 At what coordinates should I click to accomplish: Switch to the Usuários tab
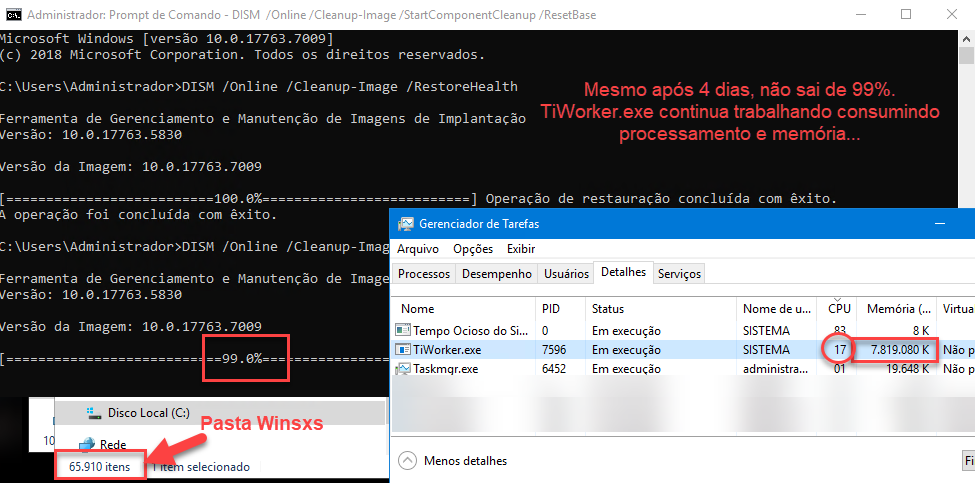[x=566, y=274]
